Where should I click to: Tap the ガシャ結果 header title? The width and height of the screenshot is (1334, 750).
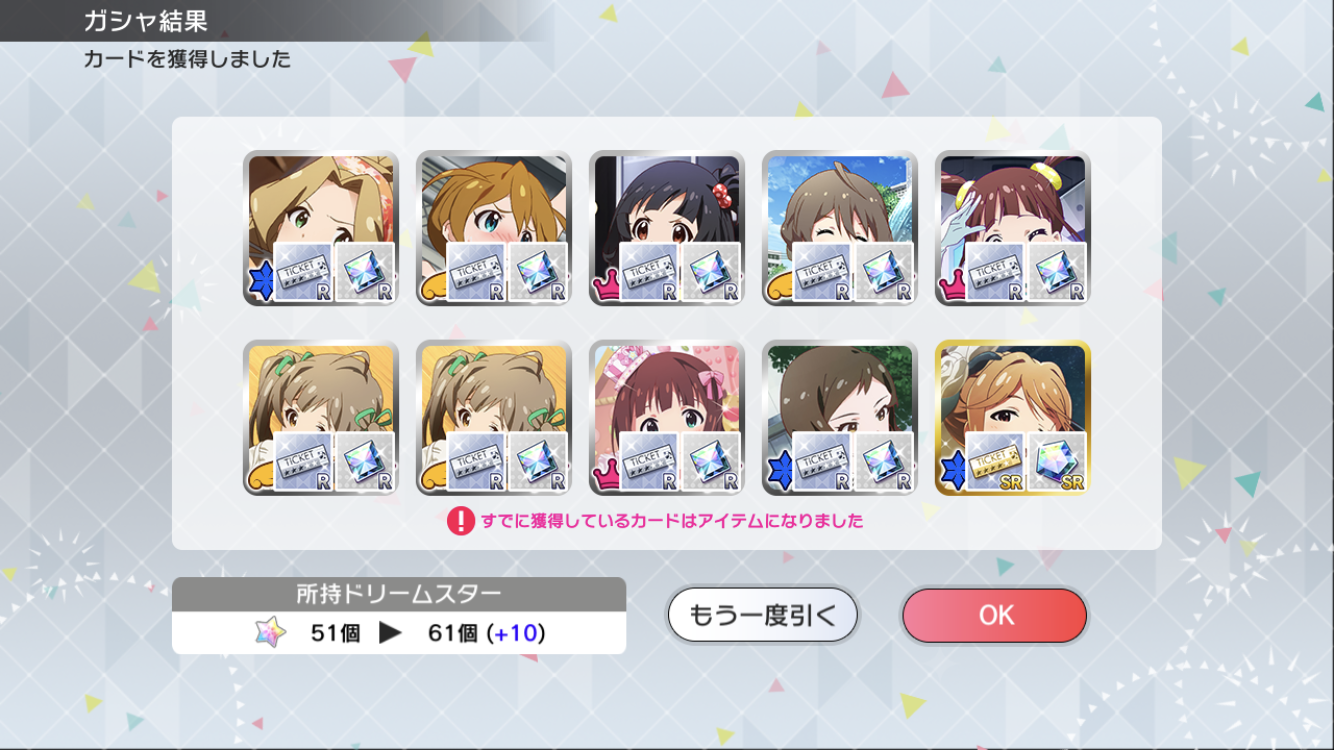[146, 21]
